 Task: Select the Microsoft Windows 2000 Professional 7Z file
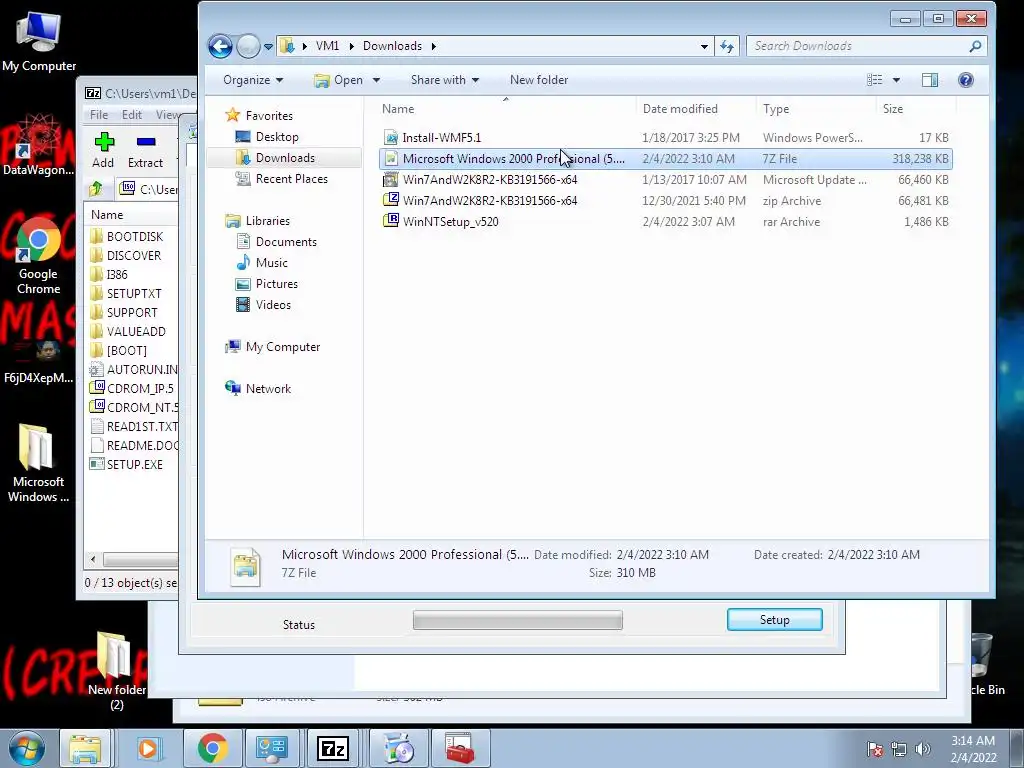coord(665,159)
